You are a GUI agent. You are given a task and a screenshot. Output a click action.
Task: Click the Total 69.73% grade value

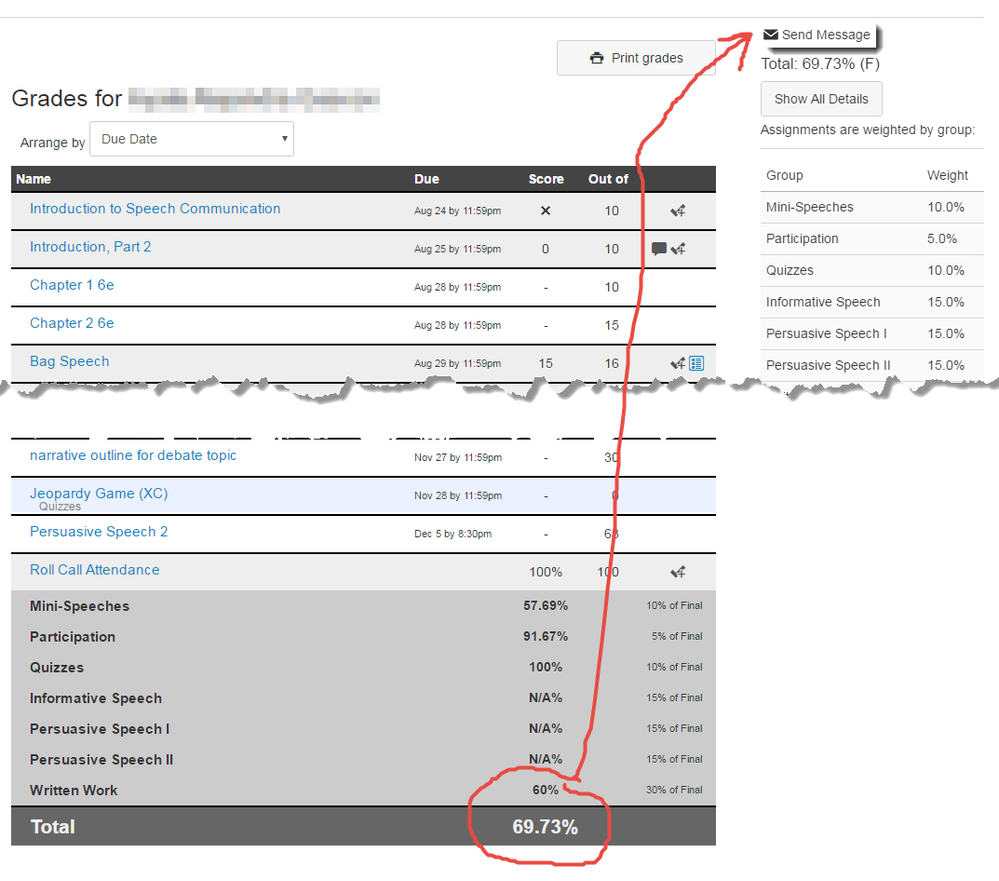point(544,827)
